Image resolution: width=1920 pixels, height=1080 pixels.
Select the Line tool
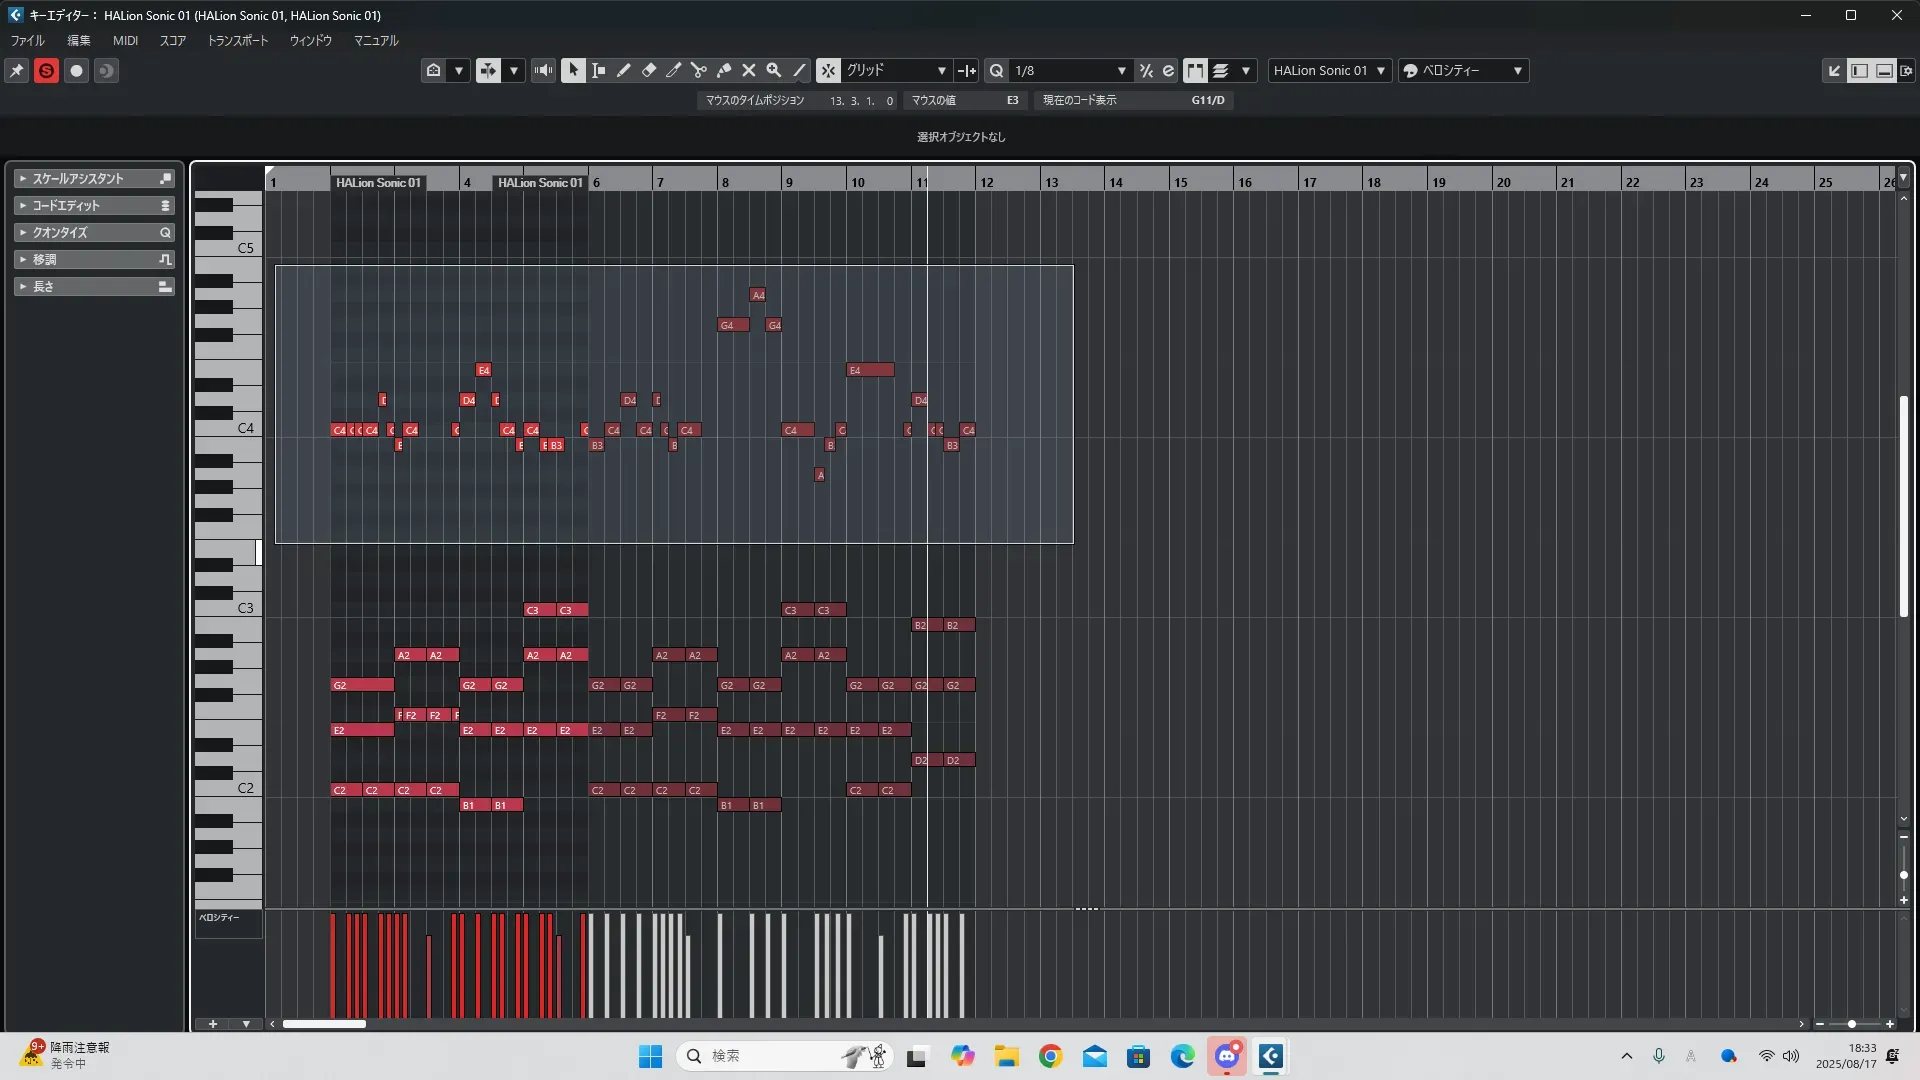point(799,70)
